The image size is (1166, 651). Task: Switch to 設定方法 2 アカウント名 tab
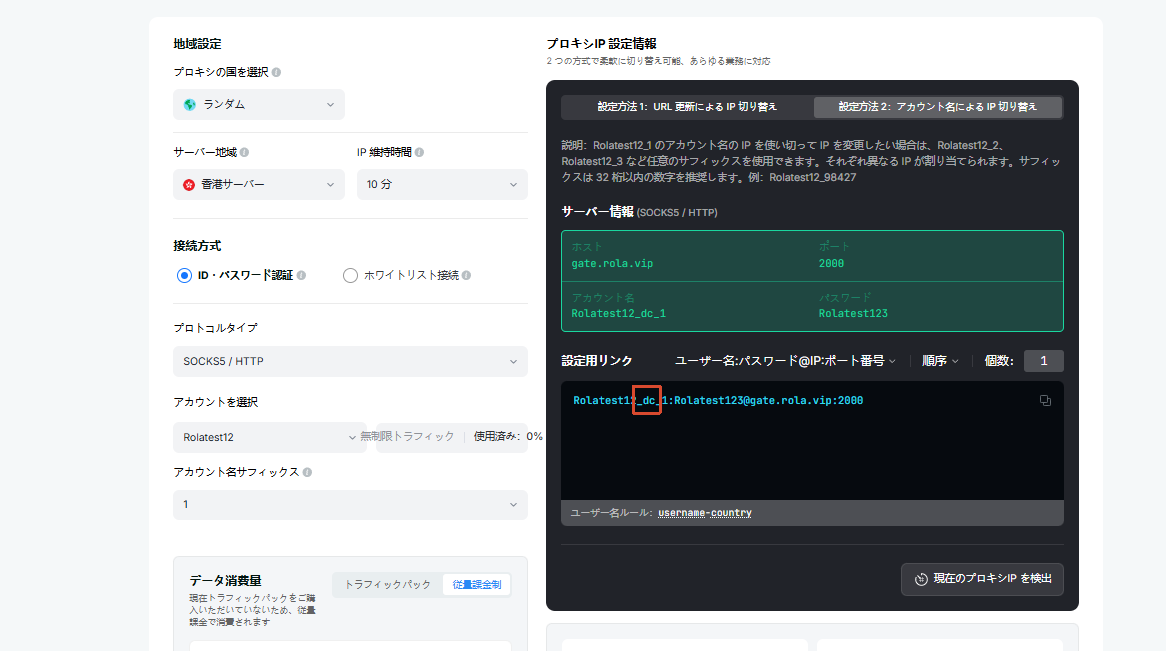click(938, 106)
